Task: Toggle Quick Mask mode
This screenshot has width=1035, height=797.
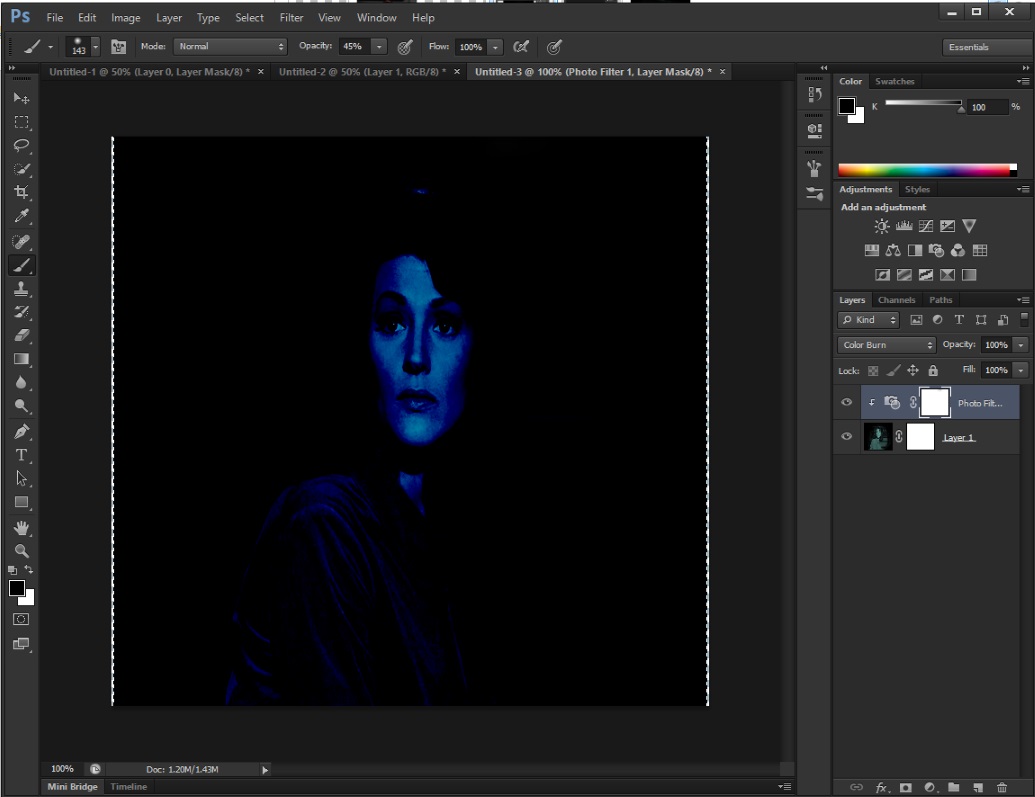Action: coord(21,620)
